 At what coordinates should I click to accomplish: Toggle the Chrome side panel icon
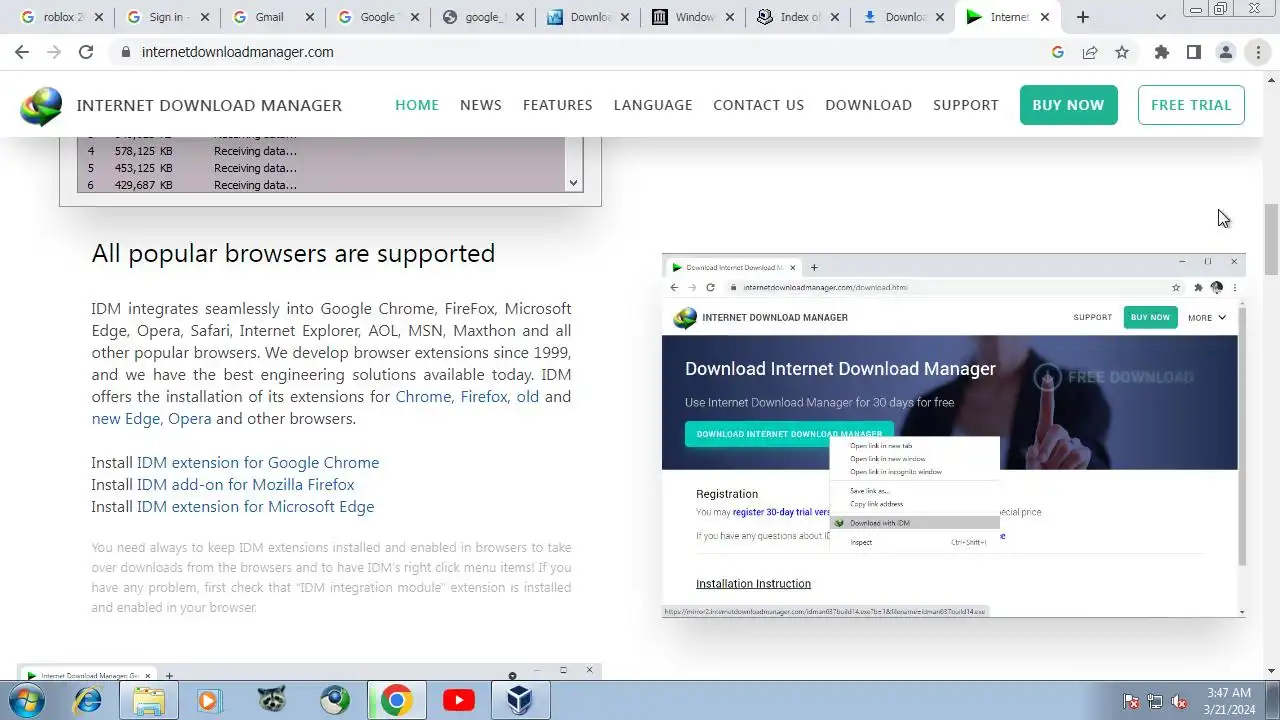(x=1194, y=52)
